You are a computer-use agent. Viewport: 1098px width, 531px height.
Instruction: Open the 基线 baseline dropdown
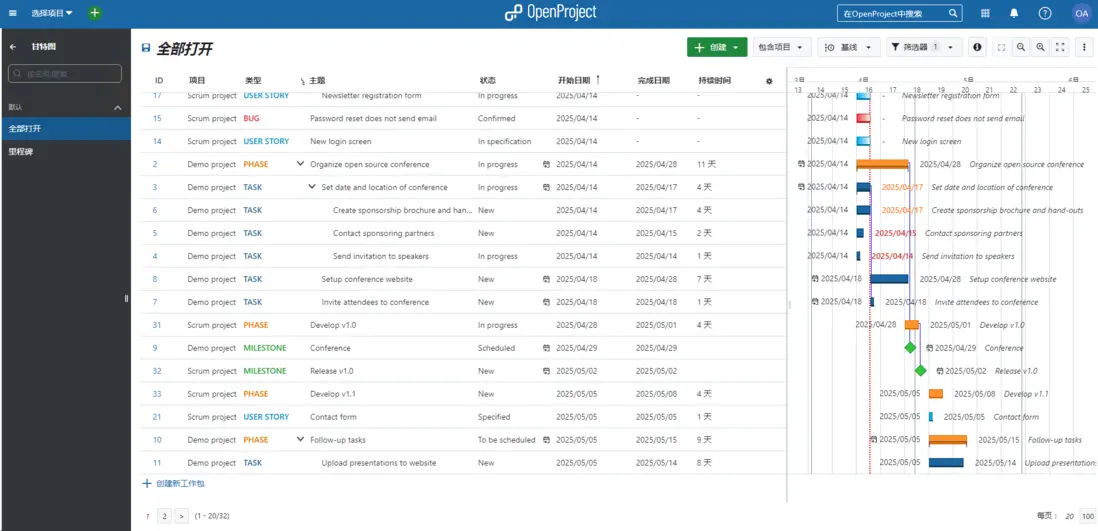tap(850, 47)
